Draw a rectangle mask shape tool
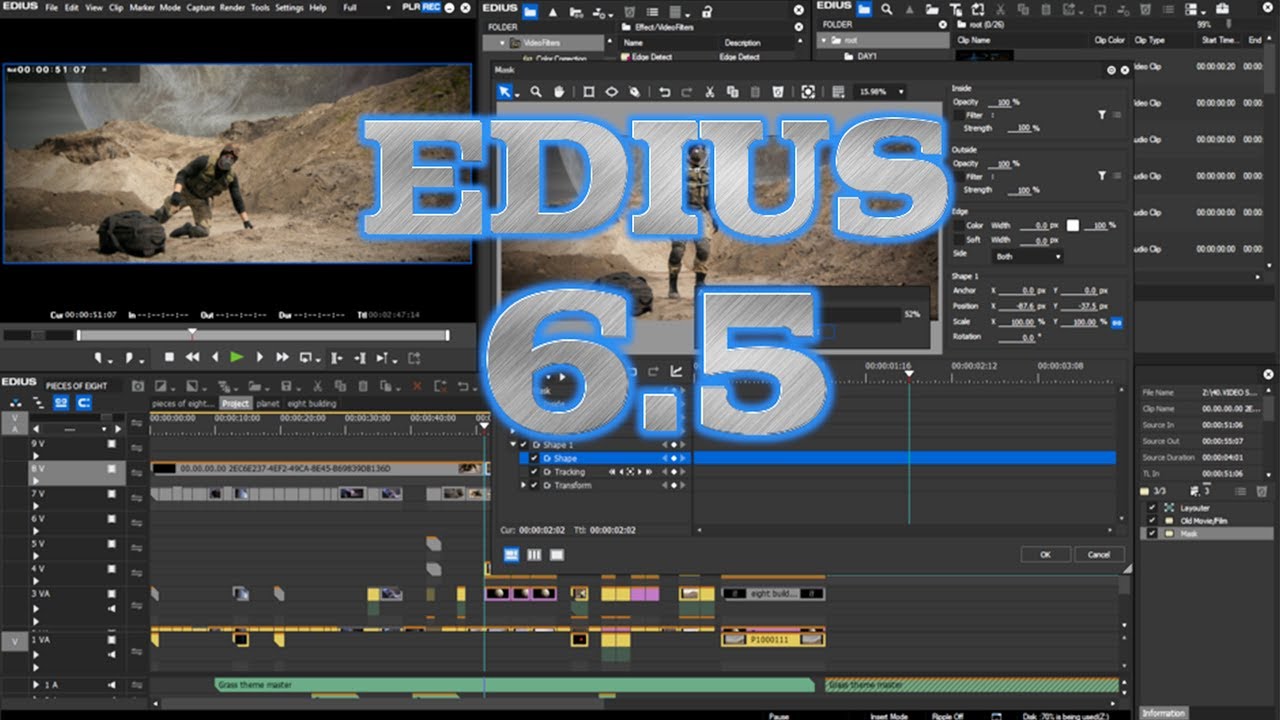 click(x=589, y=92)
